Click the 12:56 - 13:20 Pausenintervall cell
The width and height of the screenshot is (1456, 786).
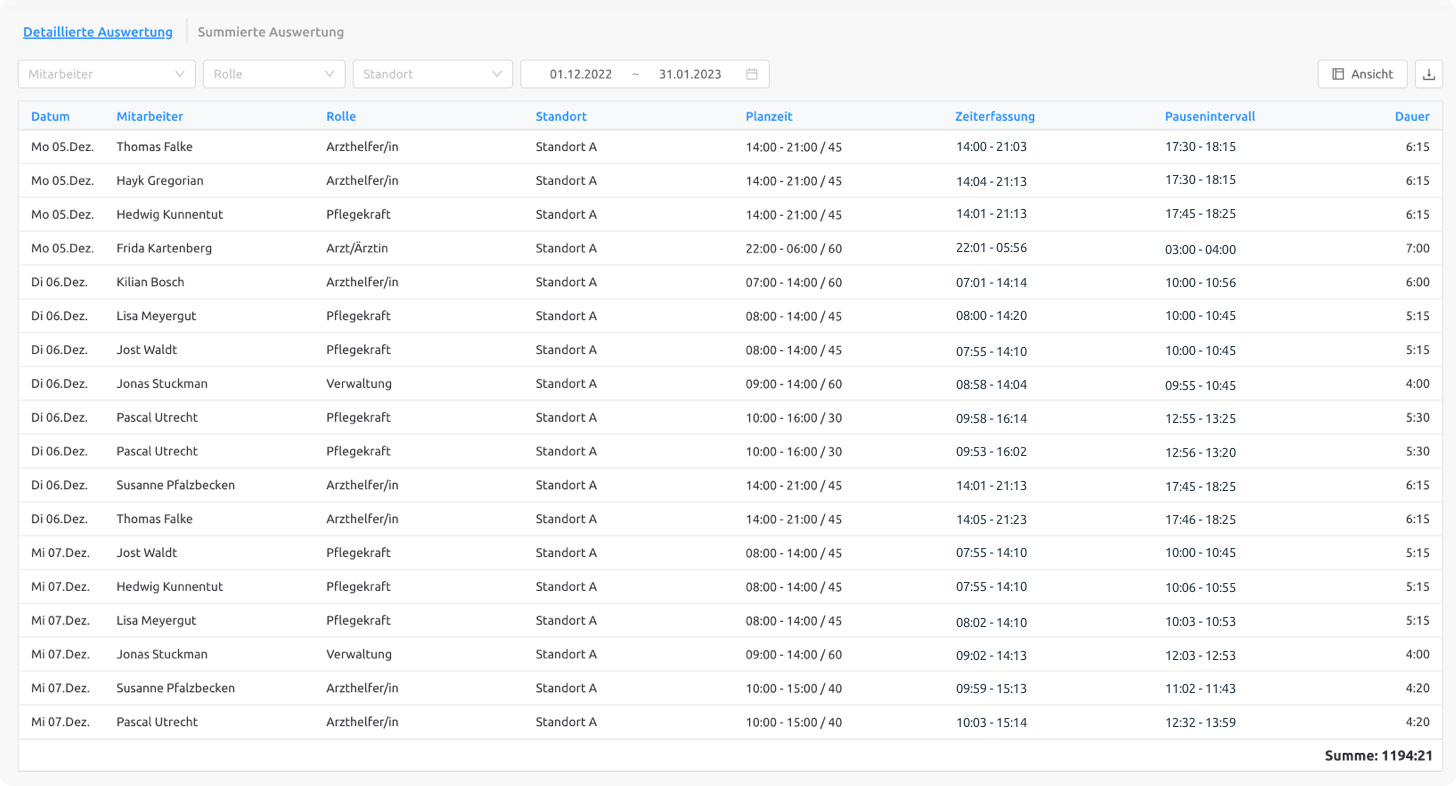click(x=1200, y=452)
